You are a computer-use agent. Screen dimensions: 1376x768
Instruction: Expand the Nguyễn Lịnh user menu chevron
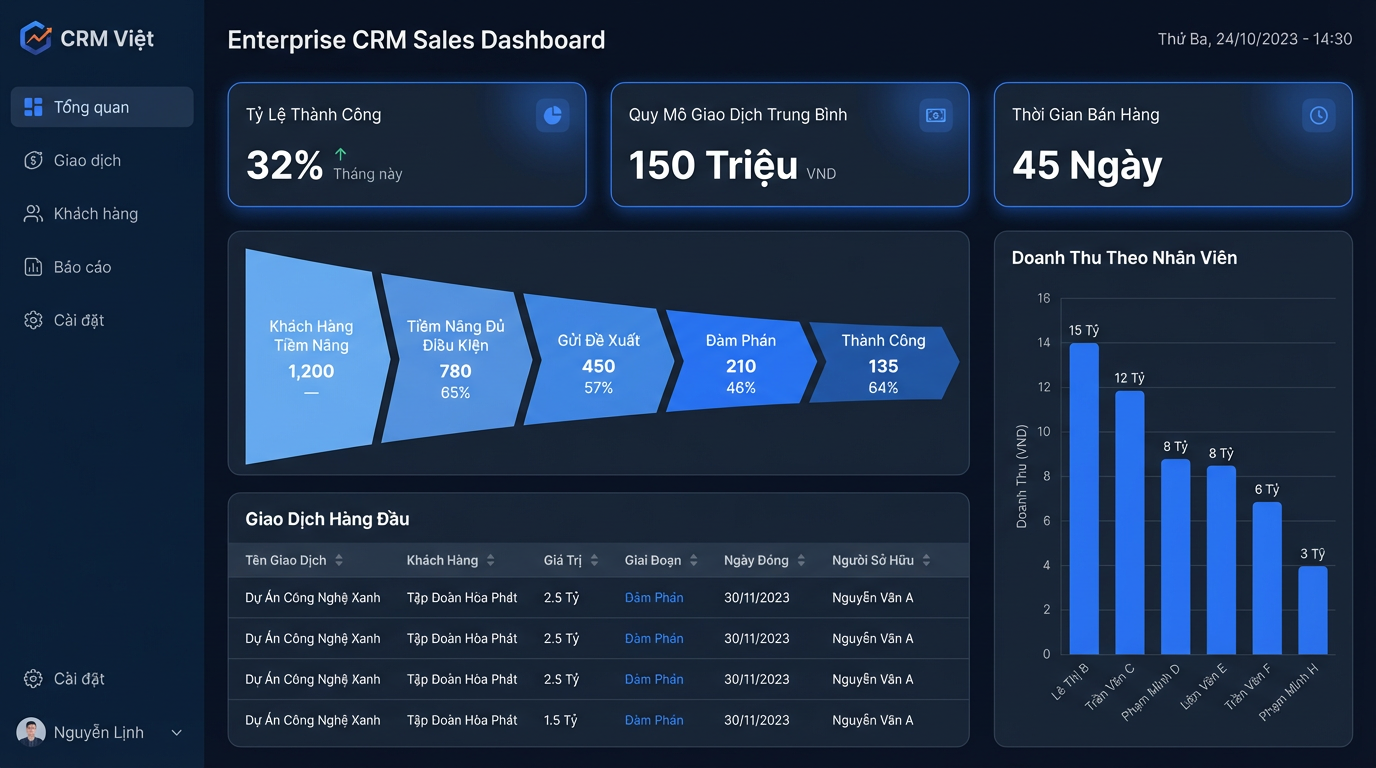coord(177,733)
